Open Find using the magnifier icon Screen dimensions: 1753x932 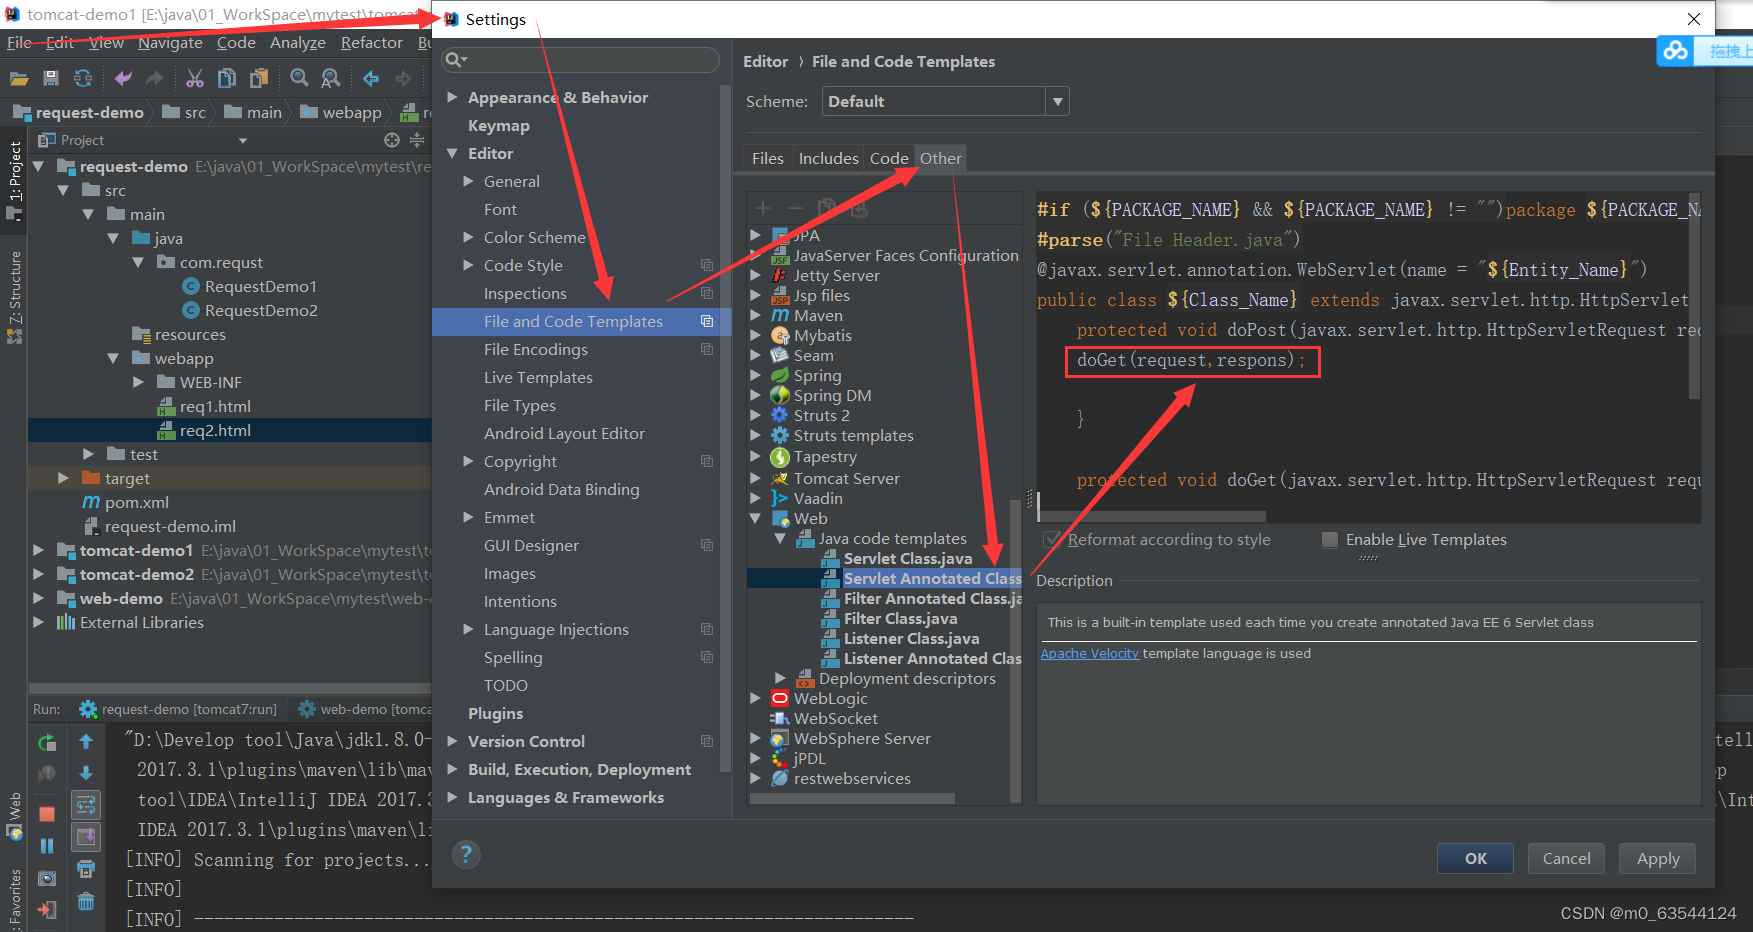(x=299, y=78)
